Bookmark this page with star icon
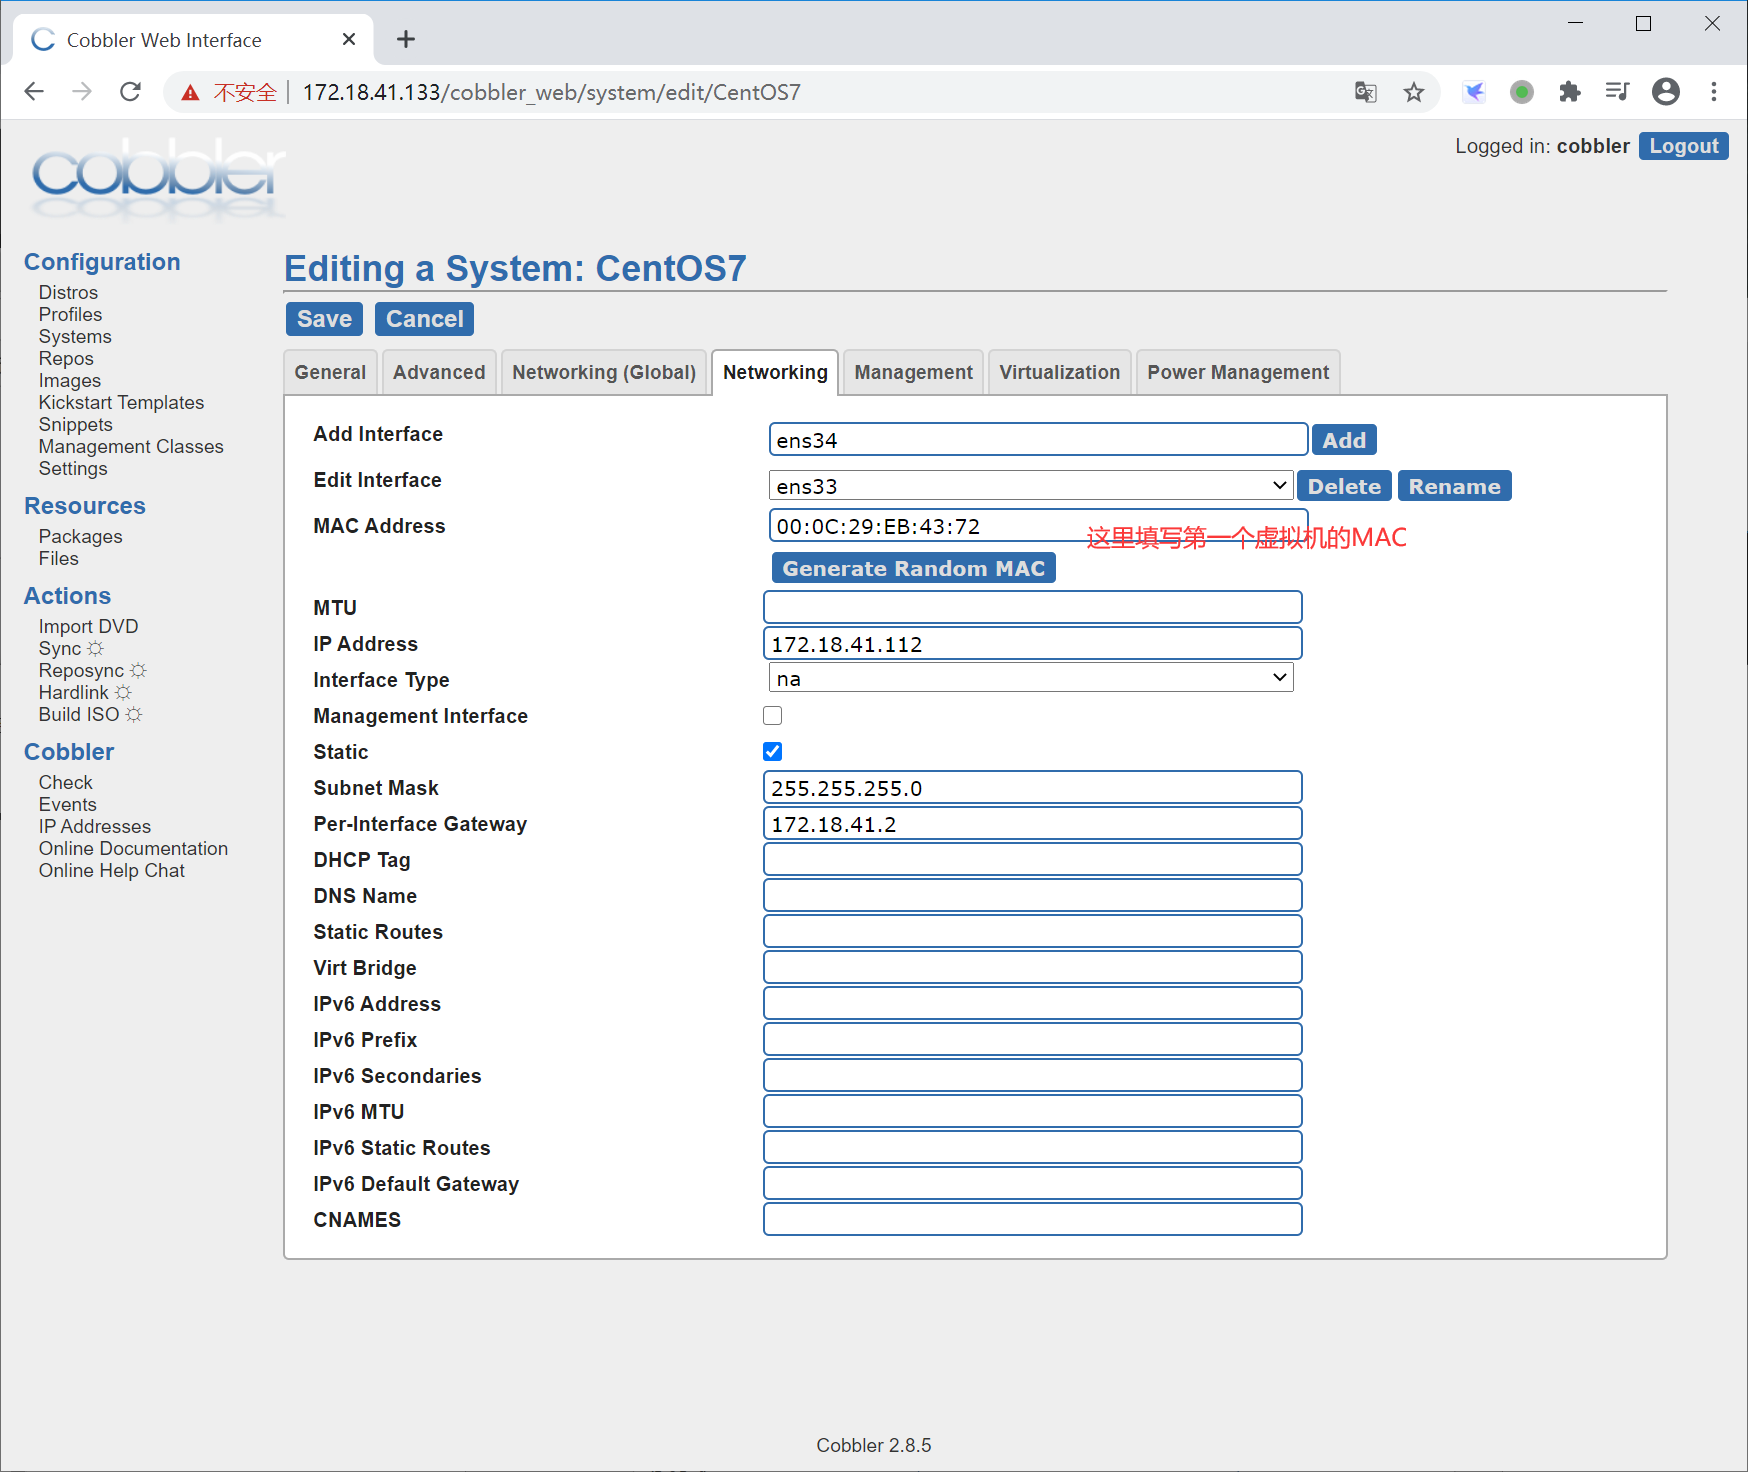The height and width of the screenshot is (1472, 1748). pos(1413,92)
